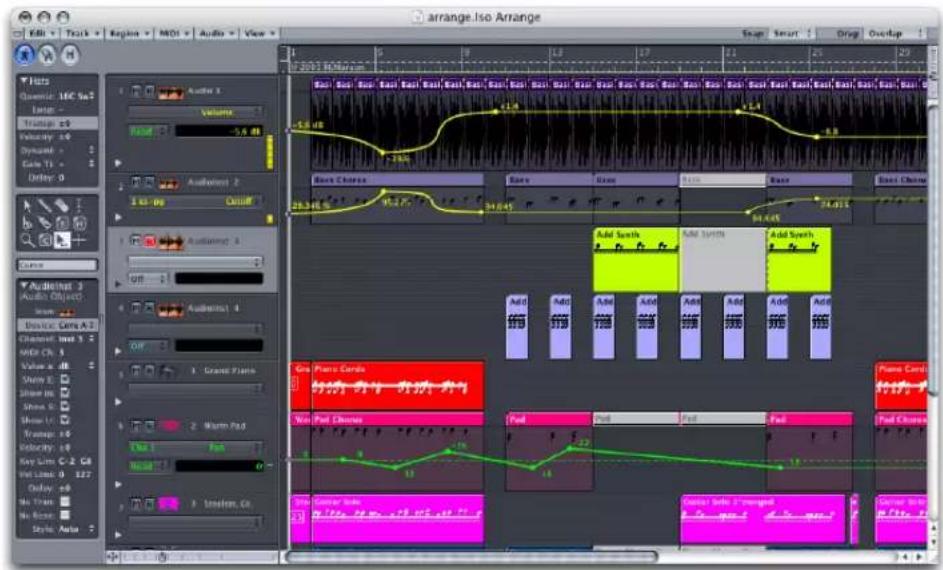Screen dimensions: 943x570
Task: Click the icon in Audioinst 3 parameter box
Action: click(x=67, y=312)
